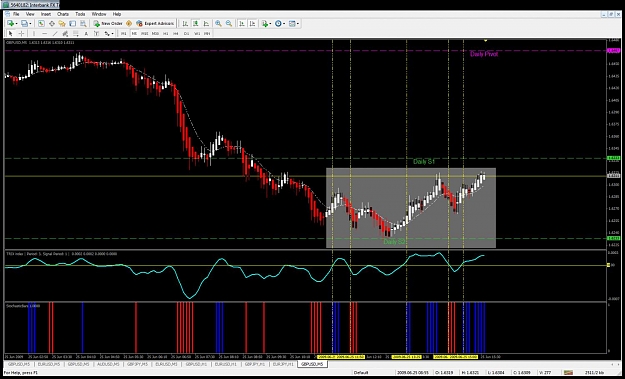The height and width of the screenshot is (379, 625).
Task: Open the Indicators list icon
Action: 265,24
